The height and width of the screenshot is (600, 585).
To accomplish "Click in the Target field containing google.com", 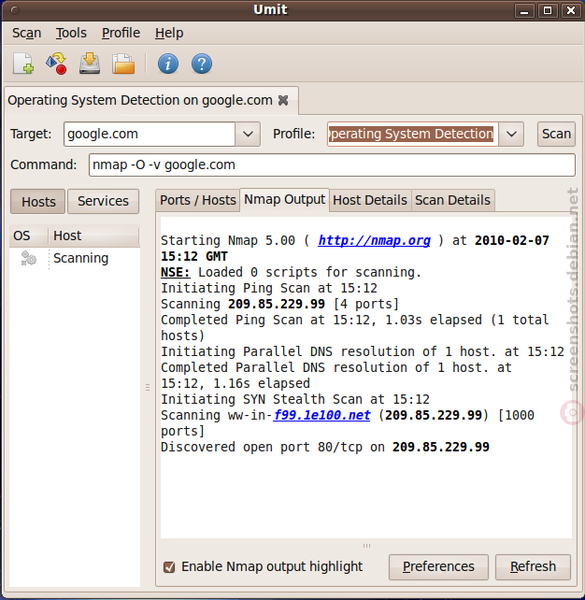I will click(x=149, y=134).
